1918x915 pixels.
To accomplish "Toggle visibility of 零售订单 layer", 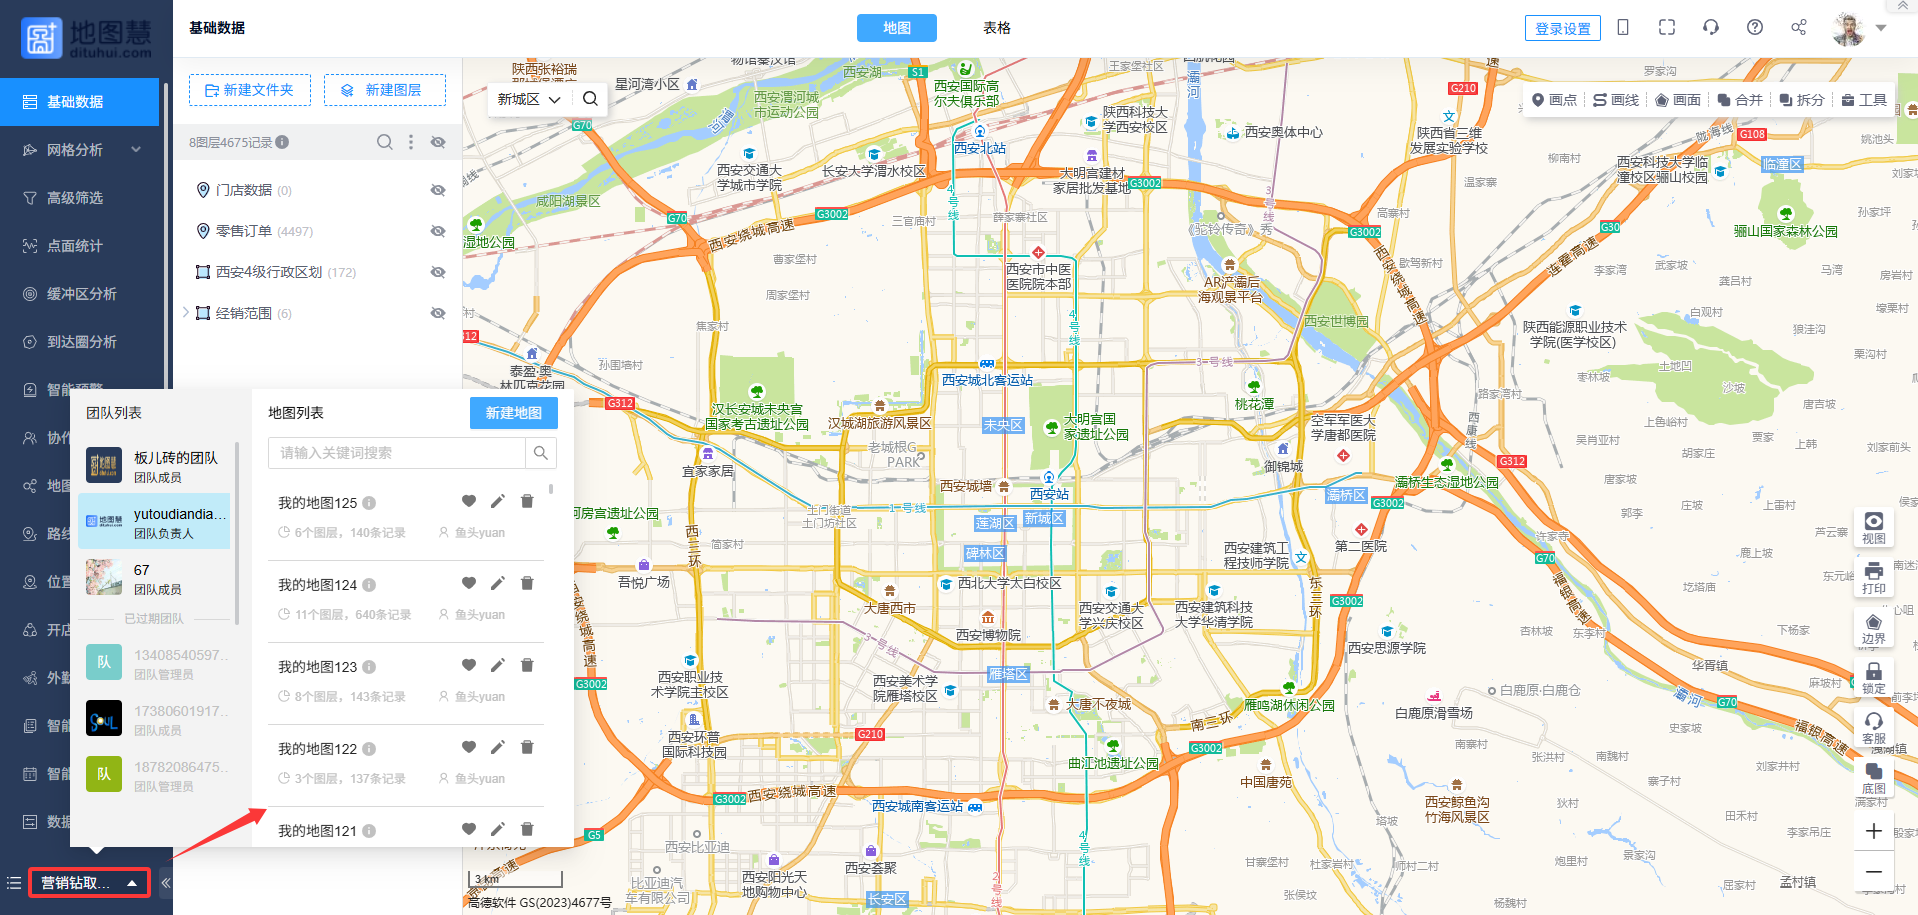I will (438, 231).
